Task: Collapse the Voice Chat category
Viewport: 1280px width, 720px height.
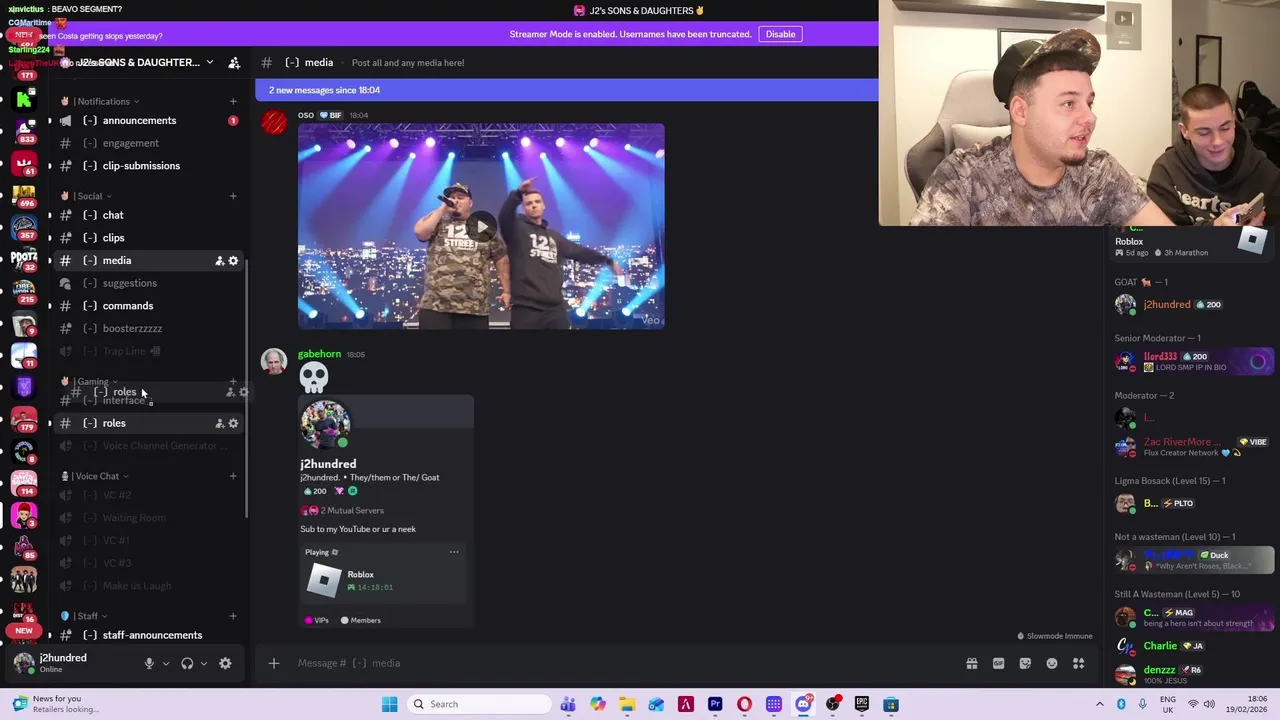Action: (97, 476)
